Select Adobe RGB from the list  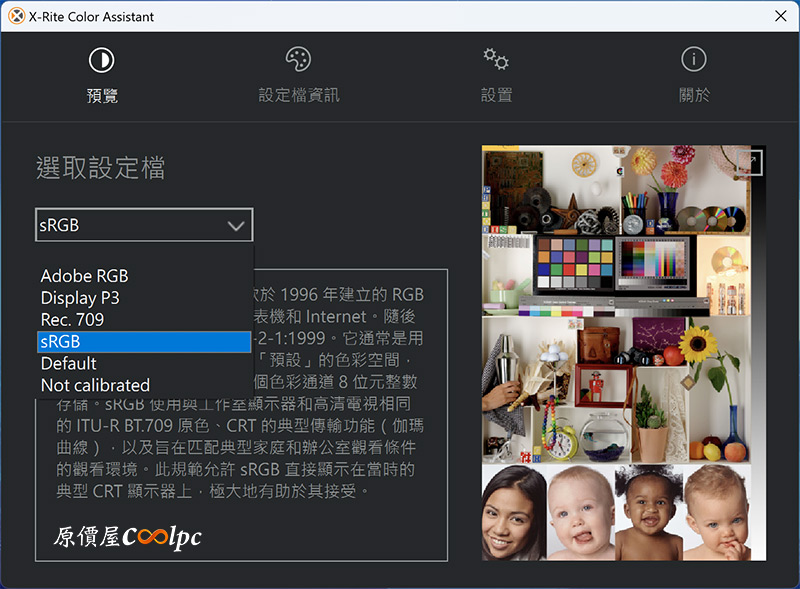pos(144,276)
